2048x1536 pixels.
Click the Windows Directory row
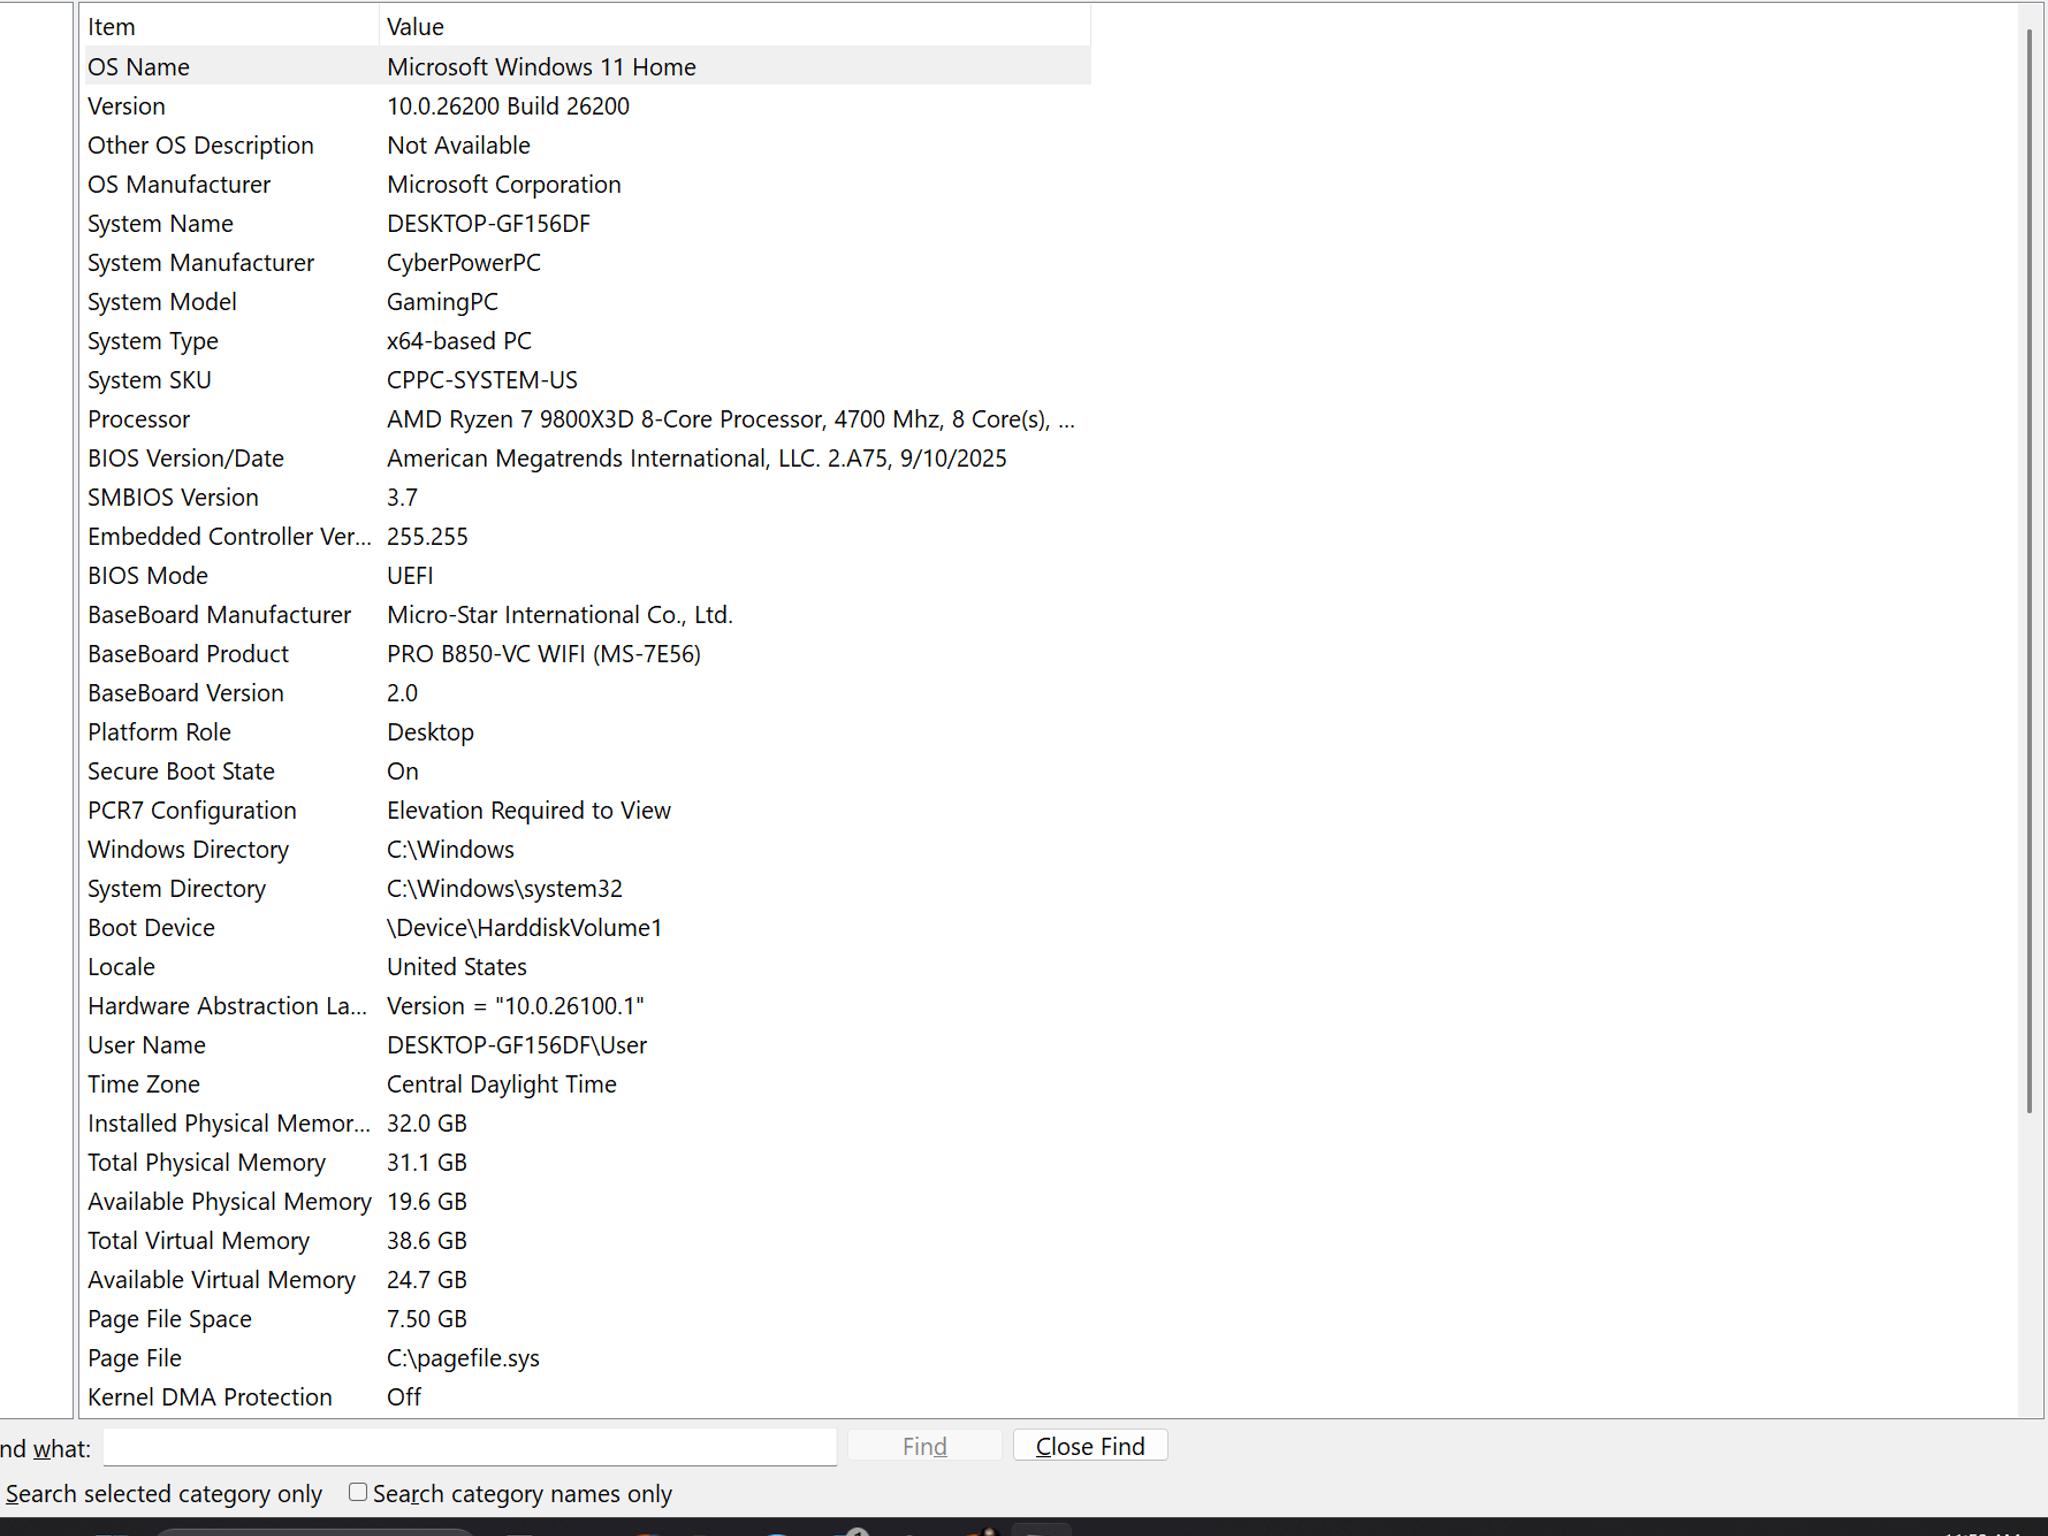click(588, 849)
